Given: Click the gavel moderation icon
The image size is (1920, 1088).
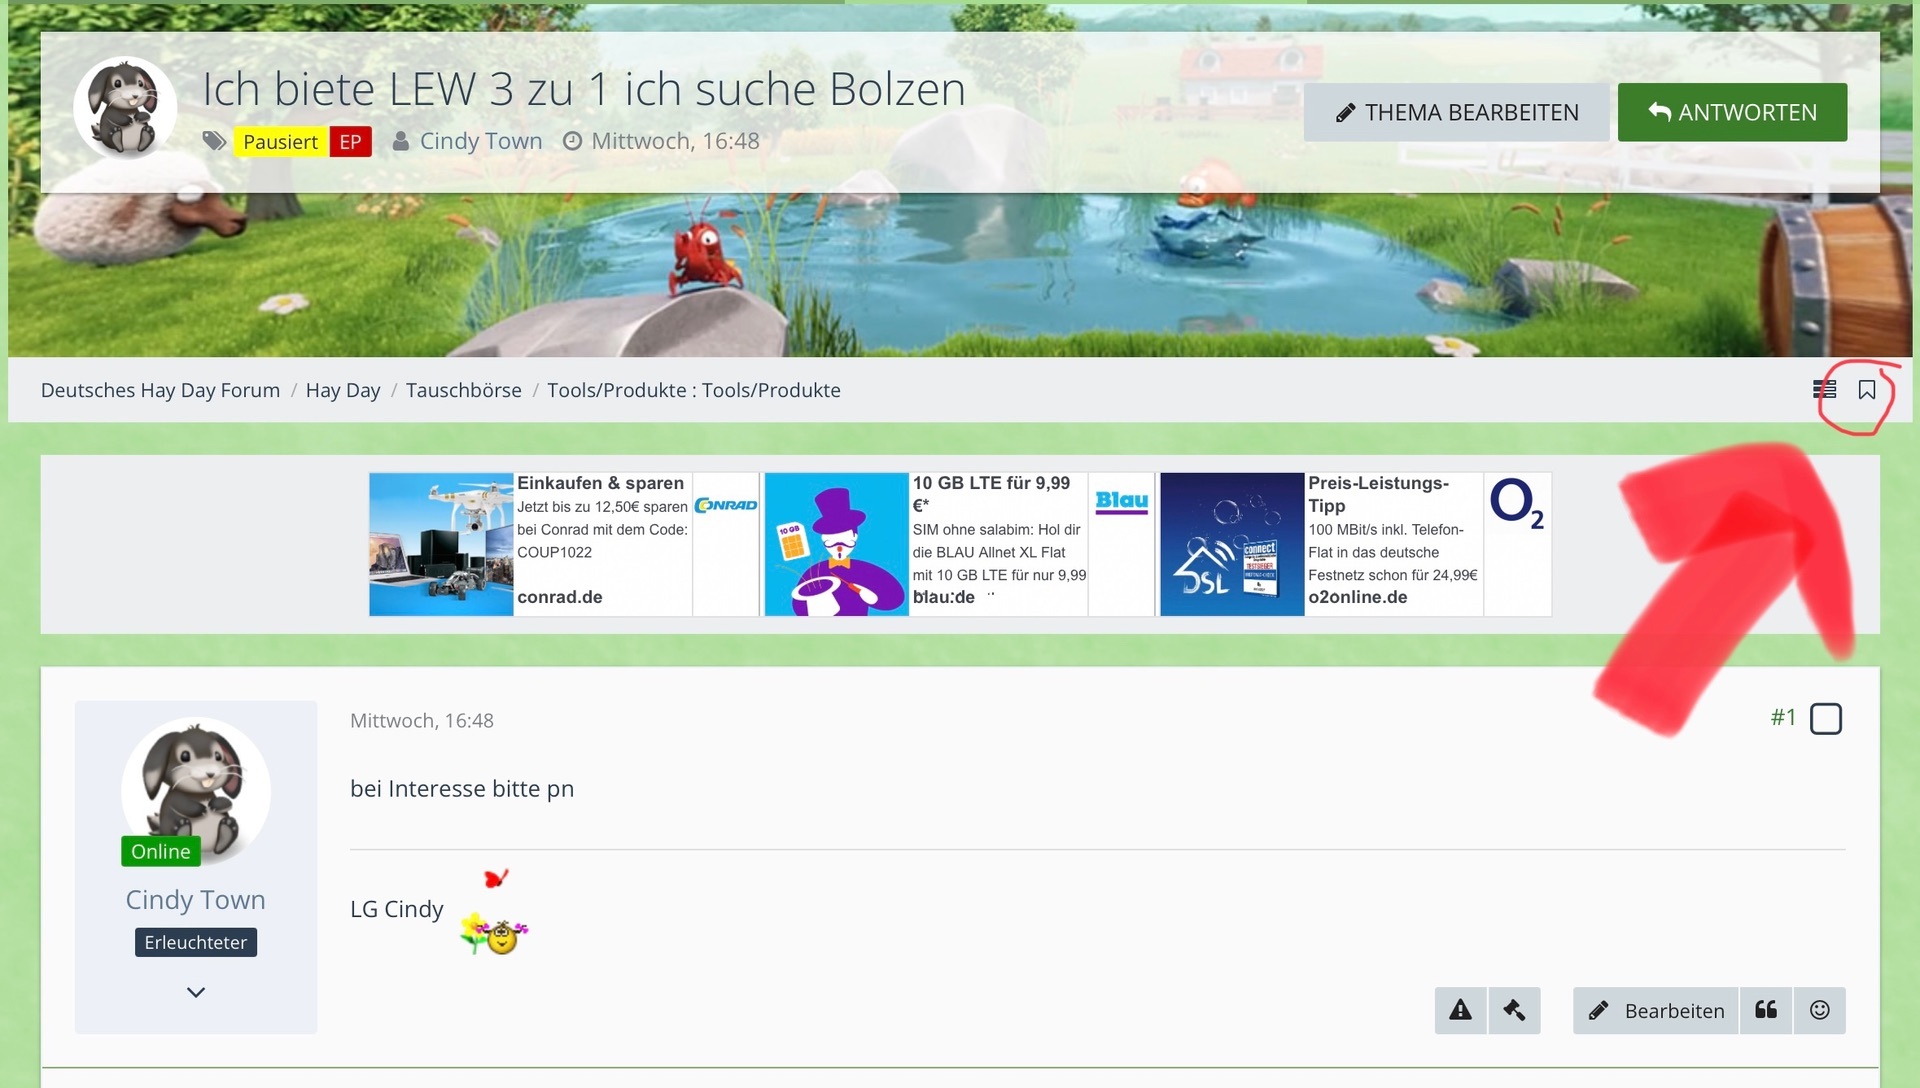Looking at the screenshot, I should (1514, 1010).
